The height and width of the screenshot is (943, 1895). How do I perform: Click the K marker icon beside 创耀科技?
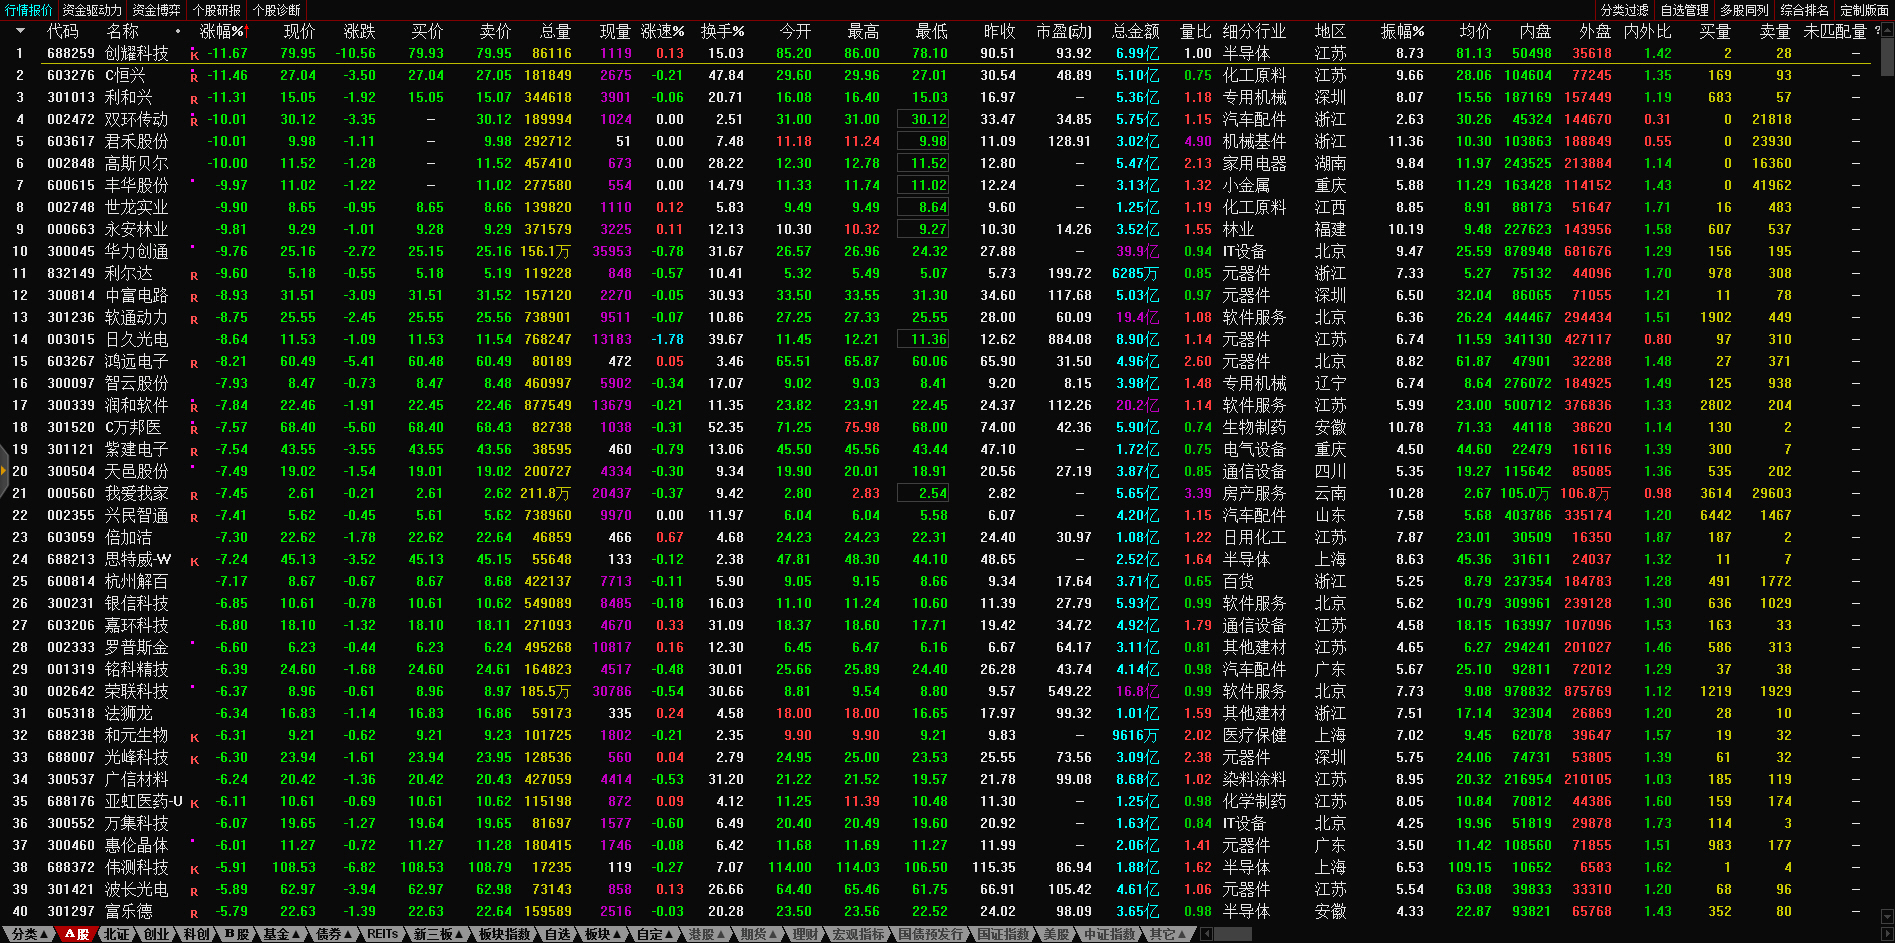pos(194,55)
